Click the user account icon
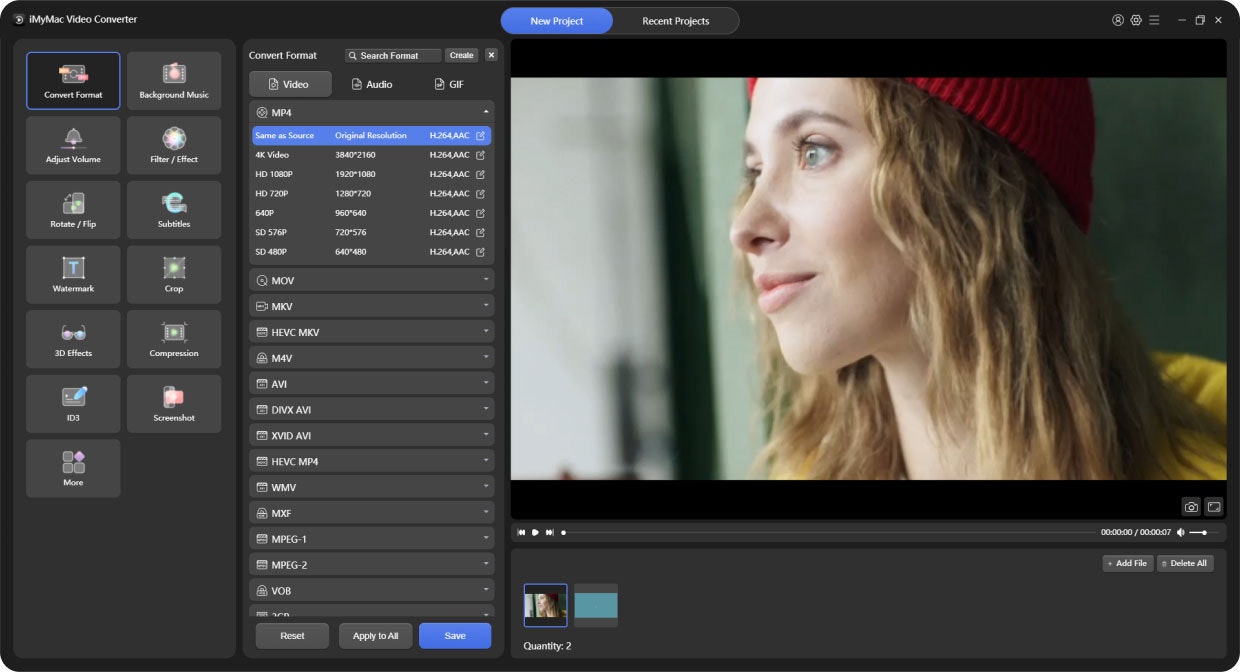Viewport: 1240px width, 672px height. point(1118,20)
